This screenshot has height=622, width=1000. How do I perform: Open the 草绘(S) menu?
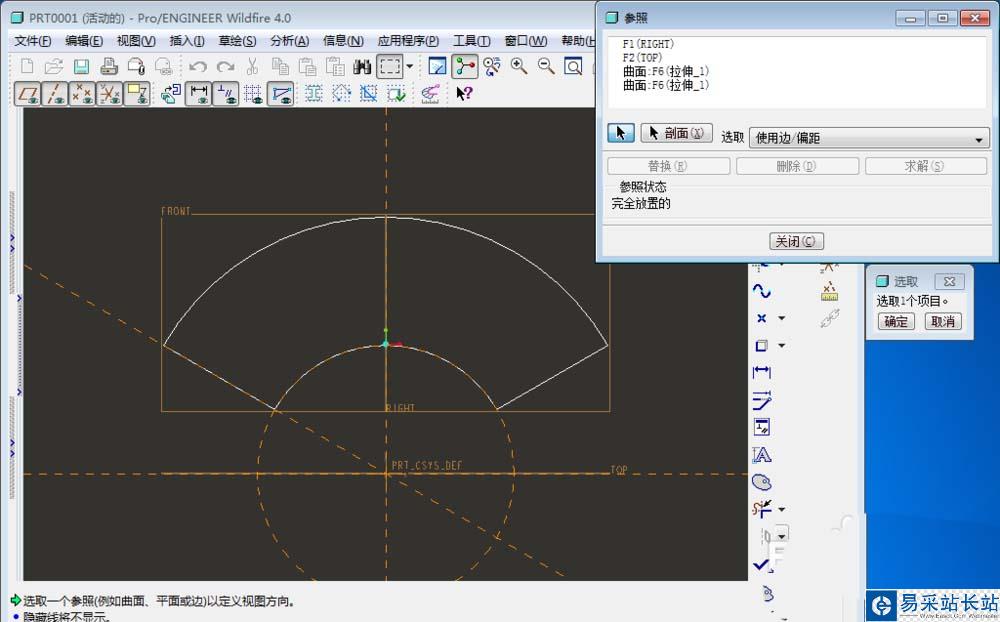(x=237, y=41)
